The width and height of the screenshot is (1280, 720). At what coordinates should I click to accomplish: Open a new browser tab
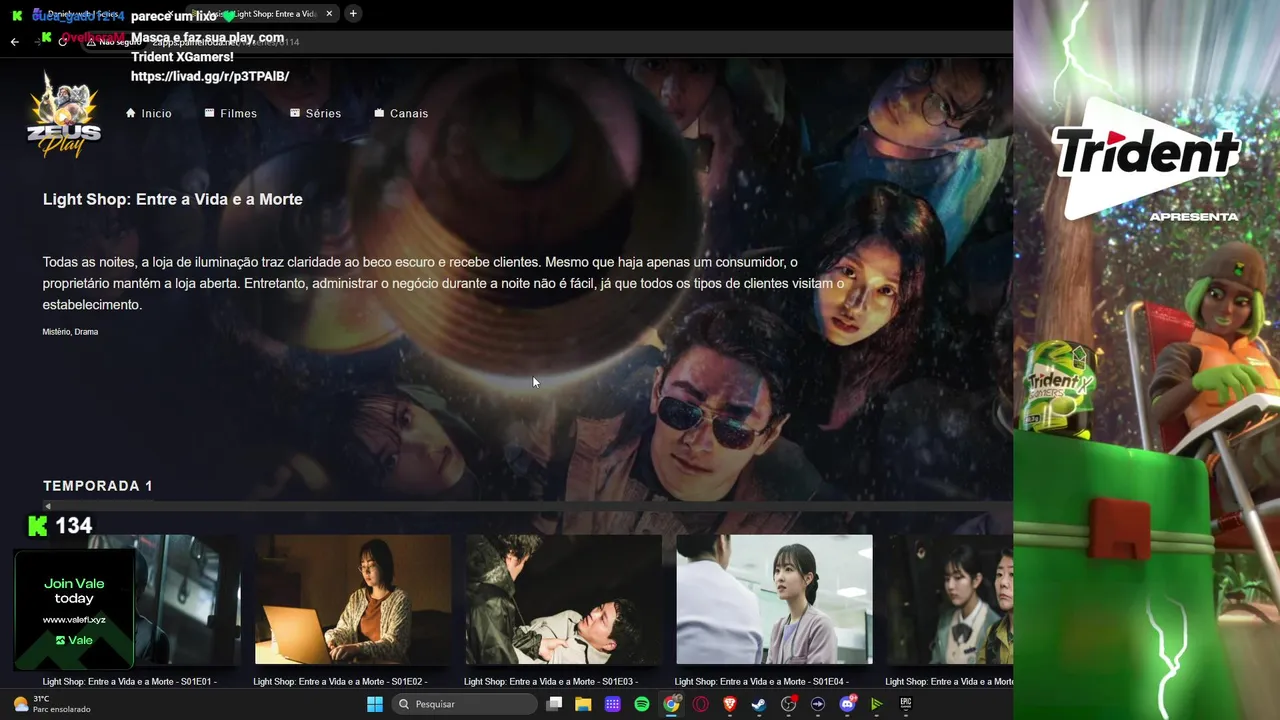point(353,14)
